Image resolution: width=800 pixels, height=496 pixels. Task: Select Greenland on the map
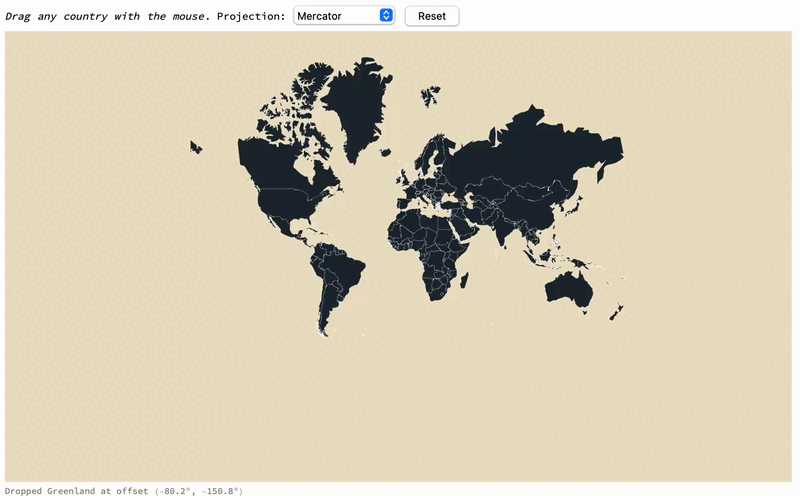pyautogui.click(x=360, y=110)
